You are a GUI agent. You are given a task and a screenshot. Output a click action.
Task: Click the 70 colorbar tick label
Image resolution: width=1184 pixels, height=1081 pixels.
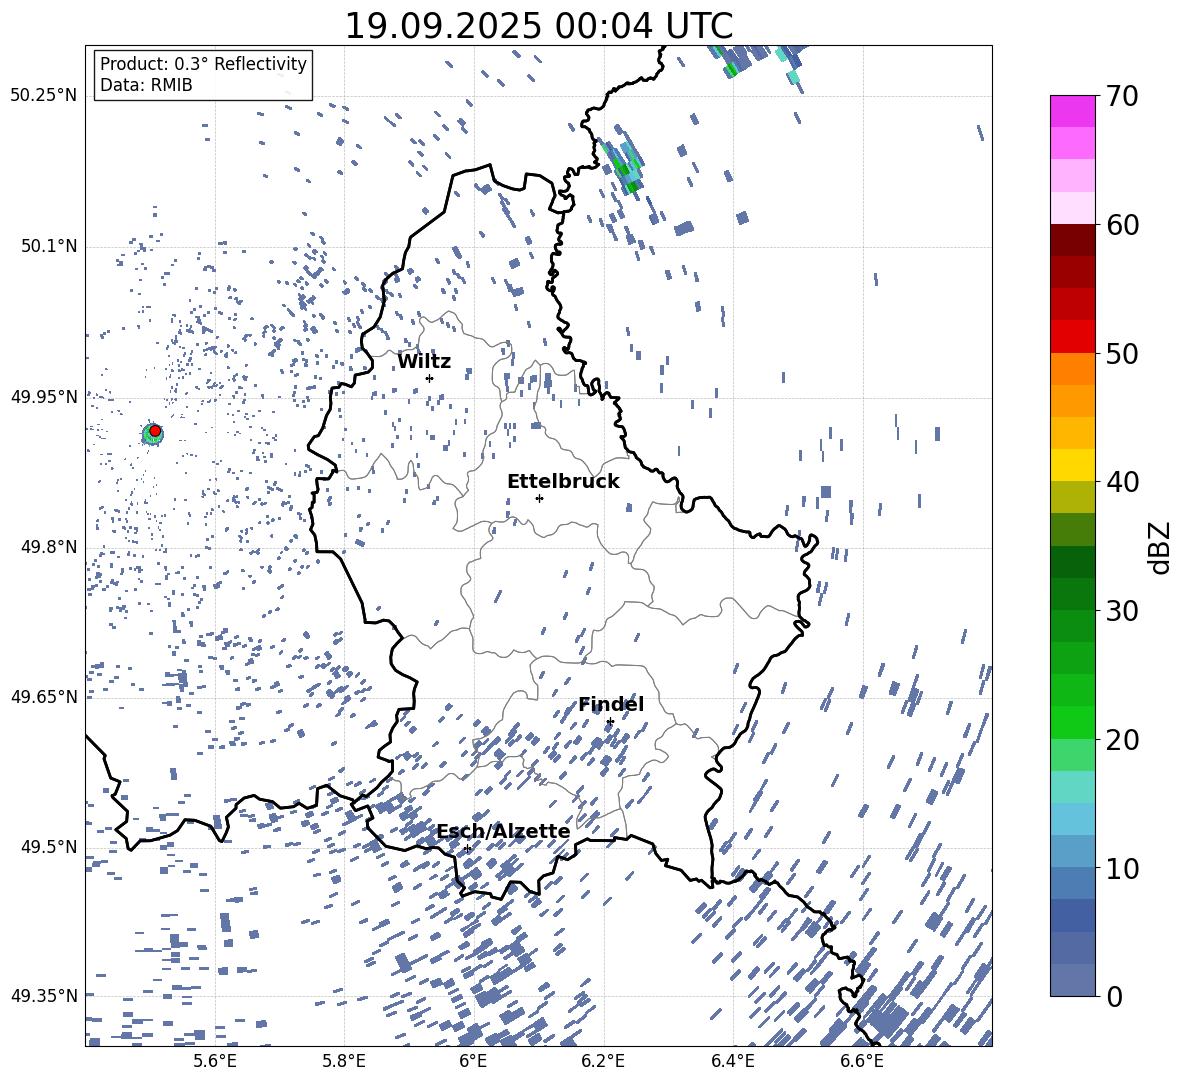pos(1122,97)
